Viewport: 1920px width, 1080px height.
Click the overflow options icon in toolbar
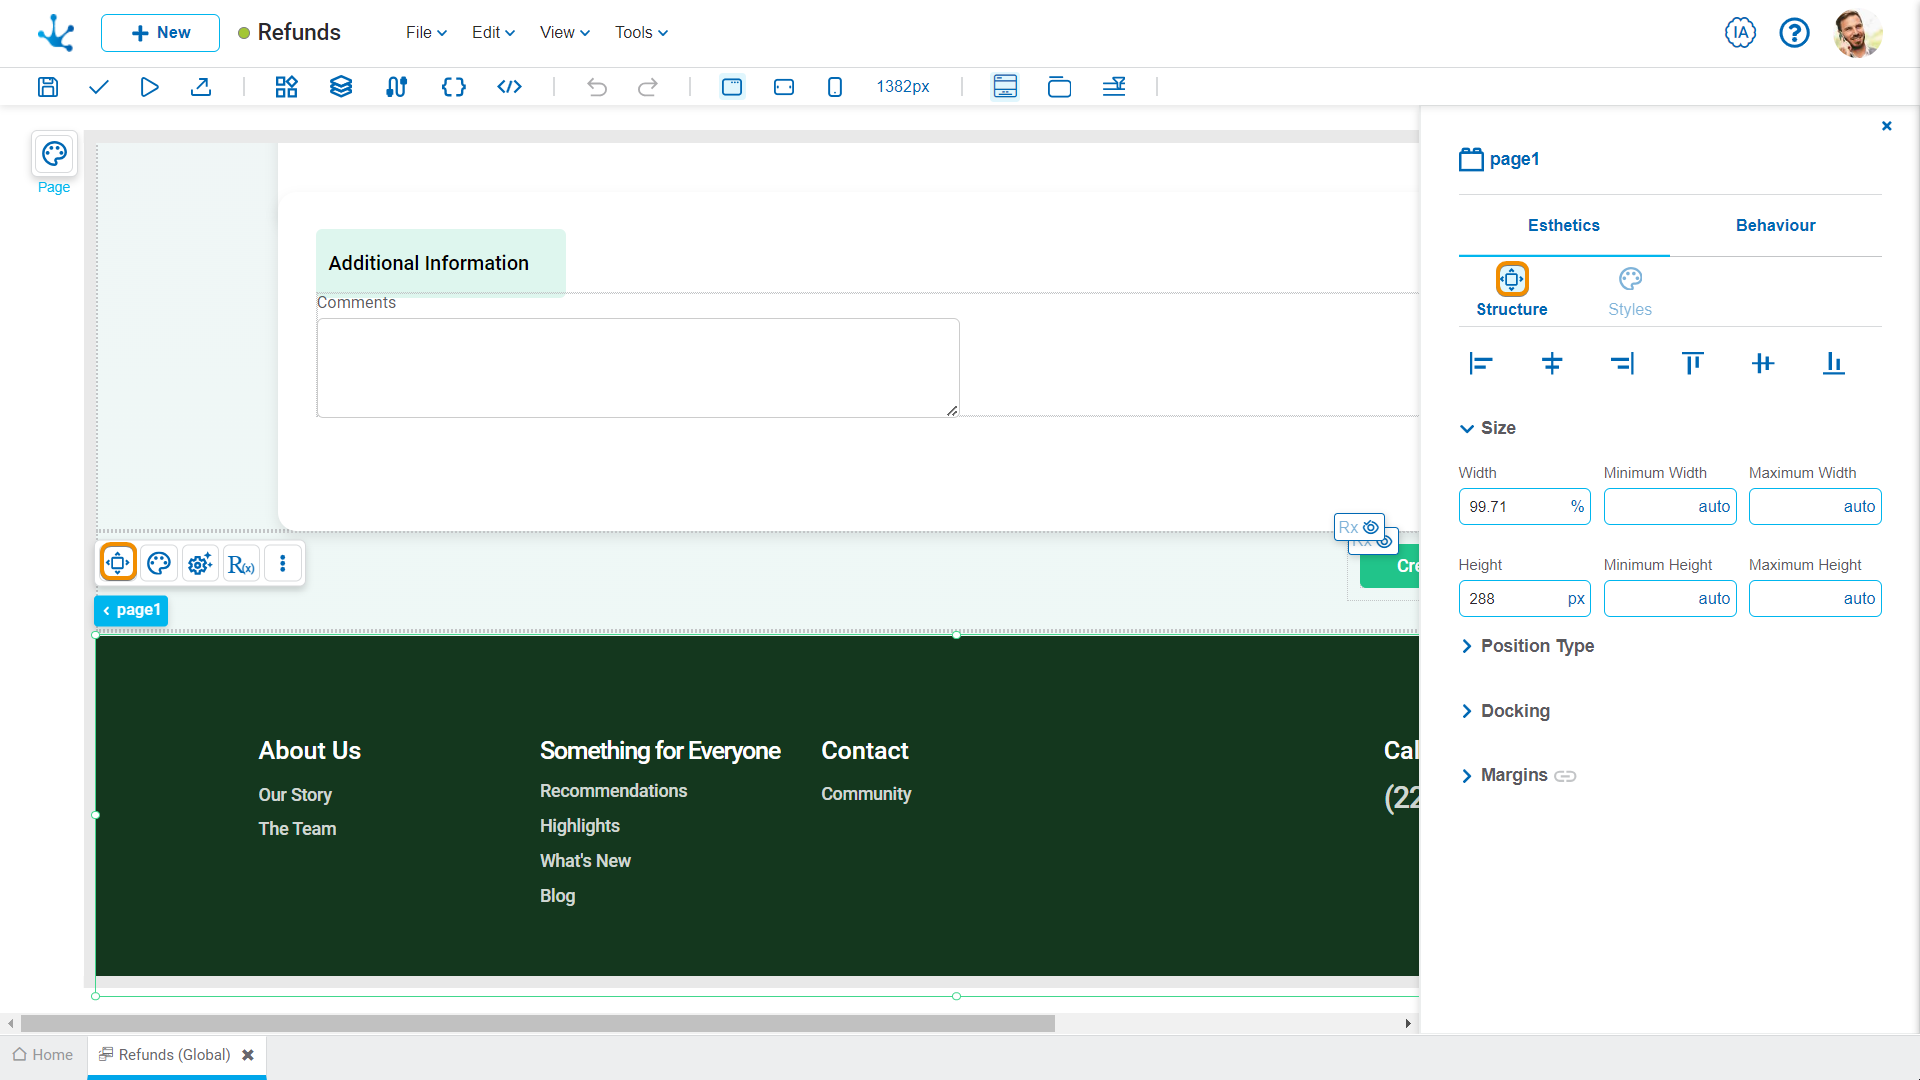pos(282,563)
